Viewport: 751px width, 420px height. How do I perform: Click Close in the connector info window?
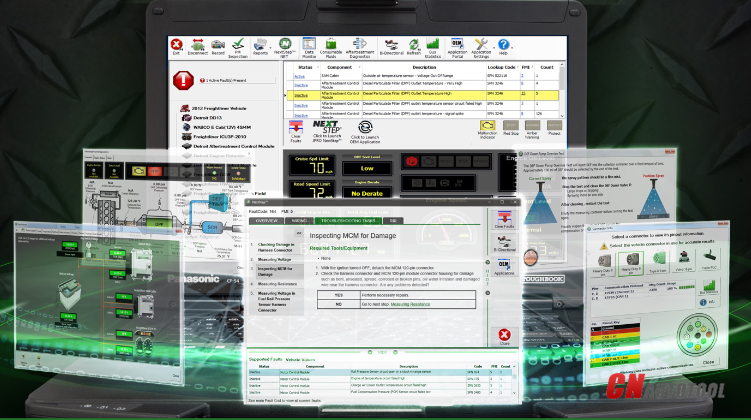pyautogui.click(x=708, y=362)
